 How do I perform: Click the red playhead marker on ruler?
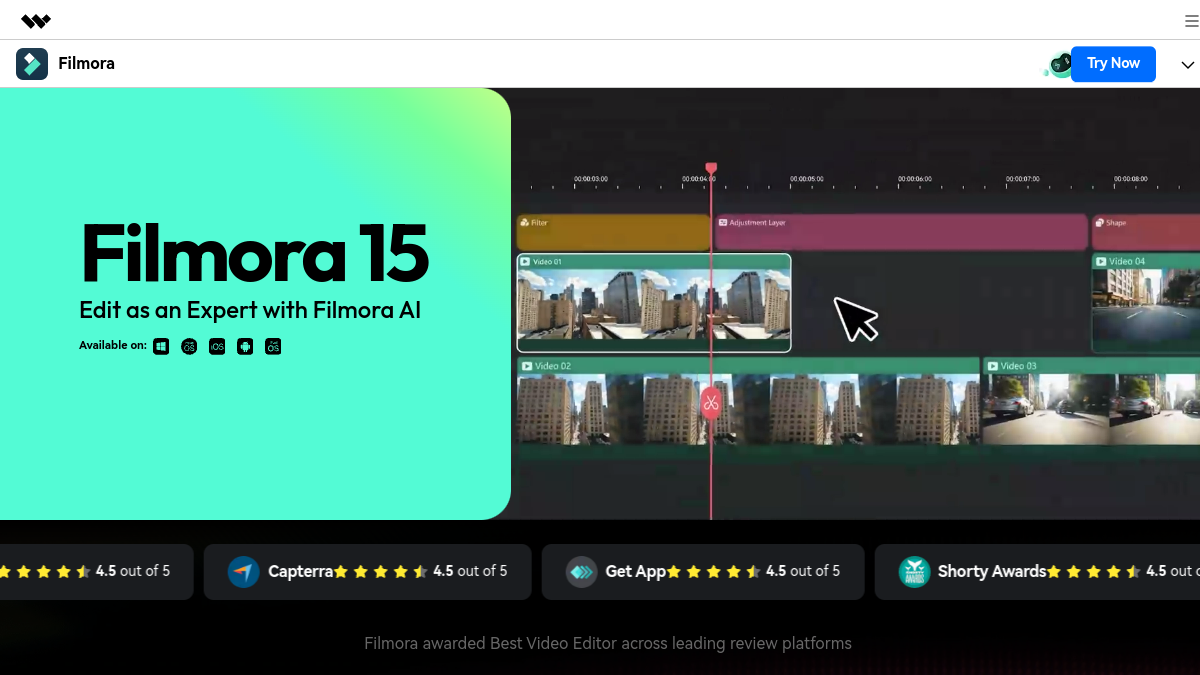coord(711,169)
